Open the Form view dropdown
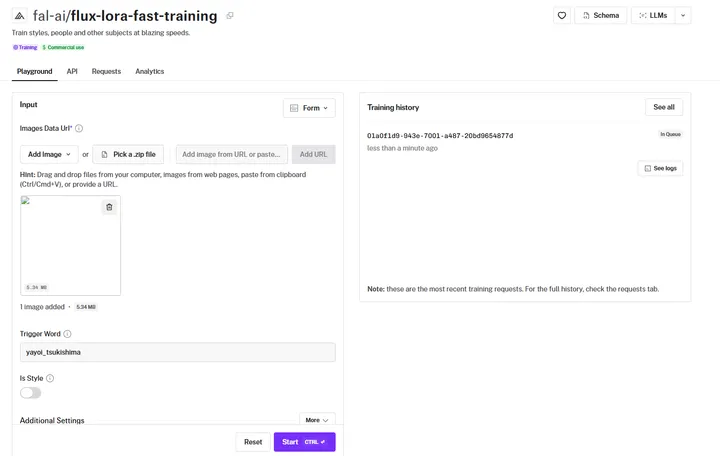Screen dimensions: 720x456 pos(309,108)
